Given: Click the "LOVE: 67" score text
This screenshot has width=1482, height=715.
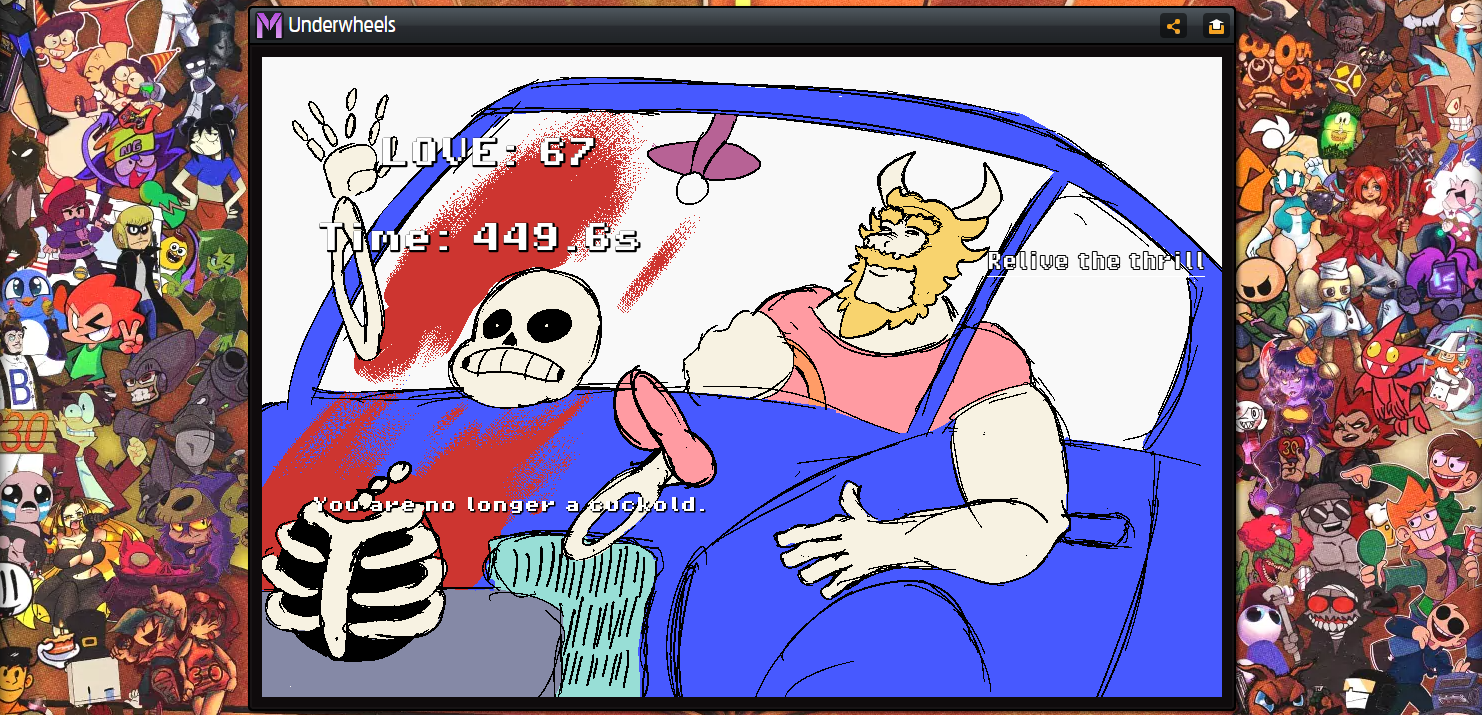Looking at the screenshot, I should pos(487,152).
